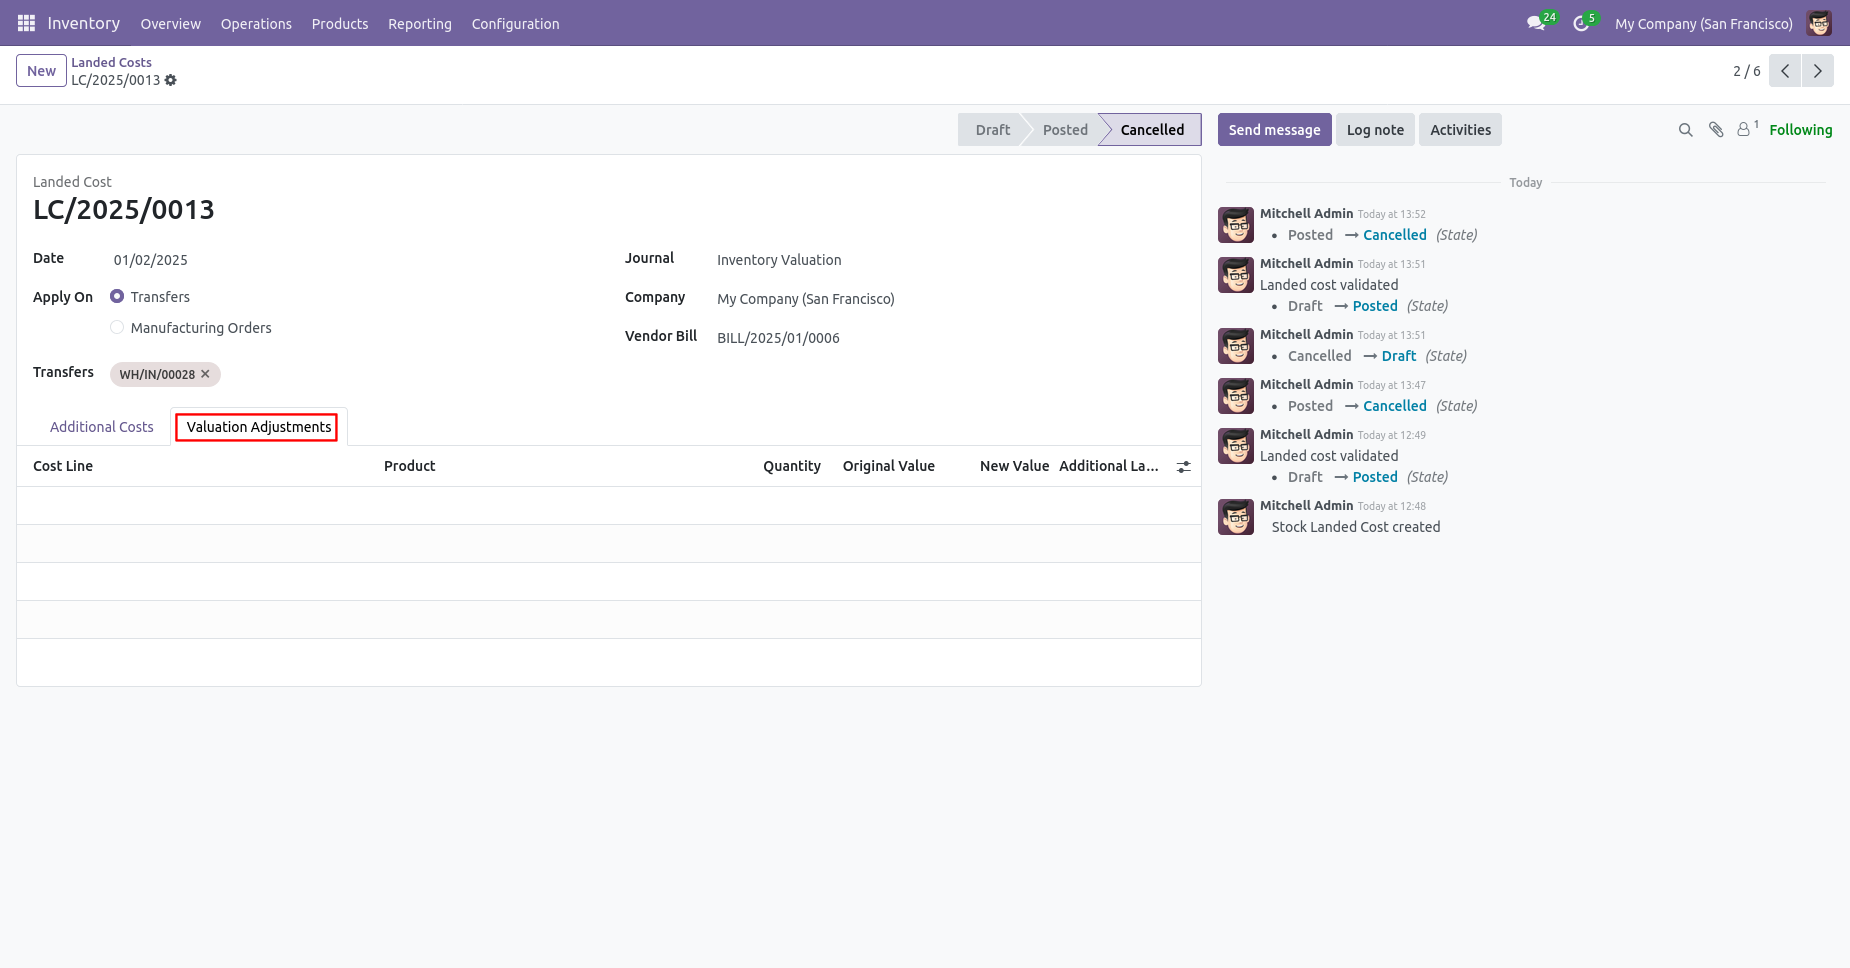Screen dimensions: 1850x968
Task: Open the Overview menu
Action: click(170, 24)
